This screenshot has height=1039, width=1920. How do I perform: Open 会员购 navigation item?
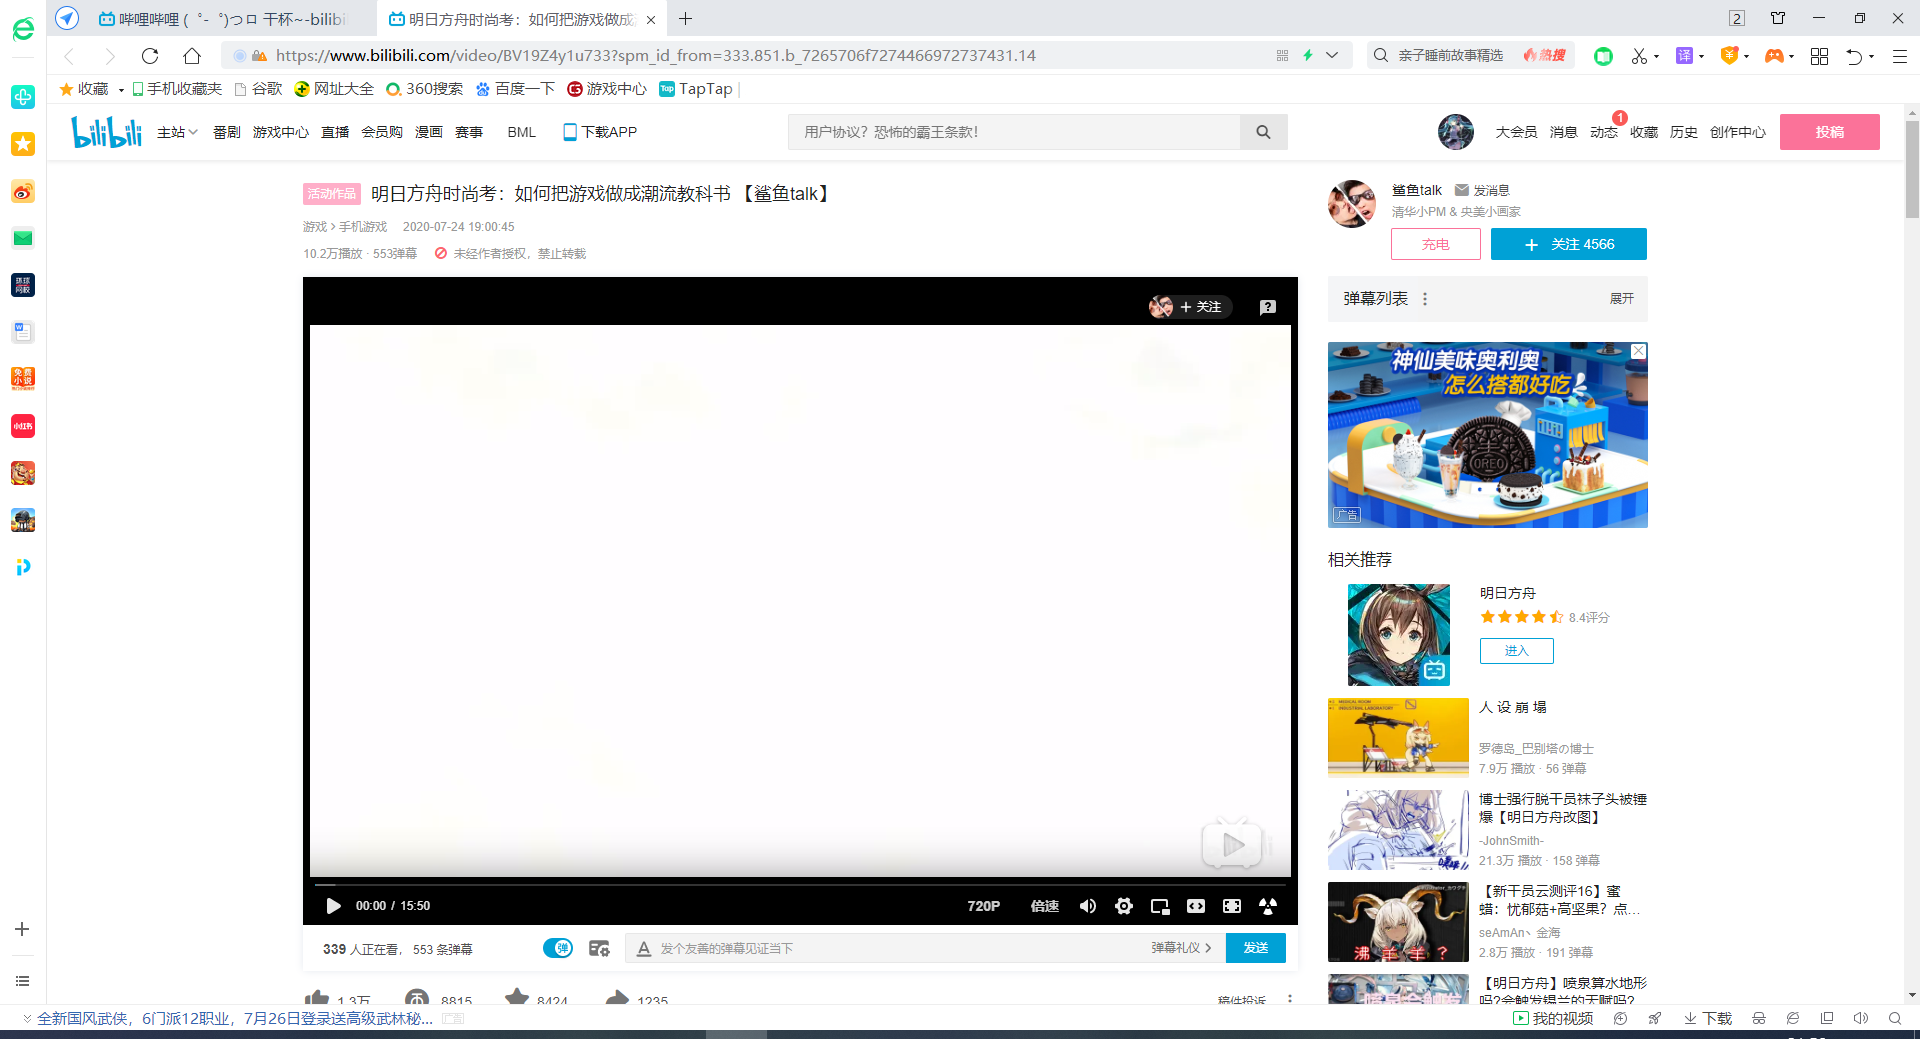pyautogui.click(x=382, y=132)
